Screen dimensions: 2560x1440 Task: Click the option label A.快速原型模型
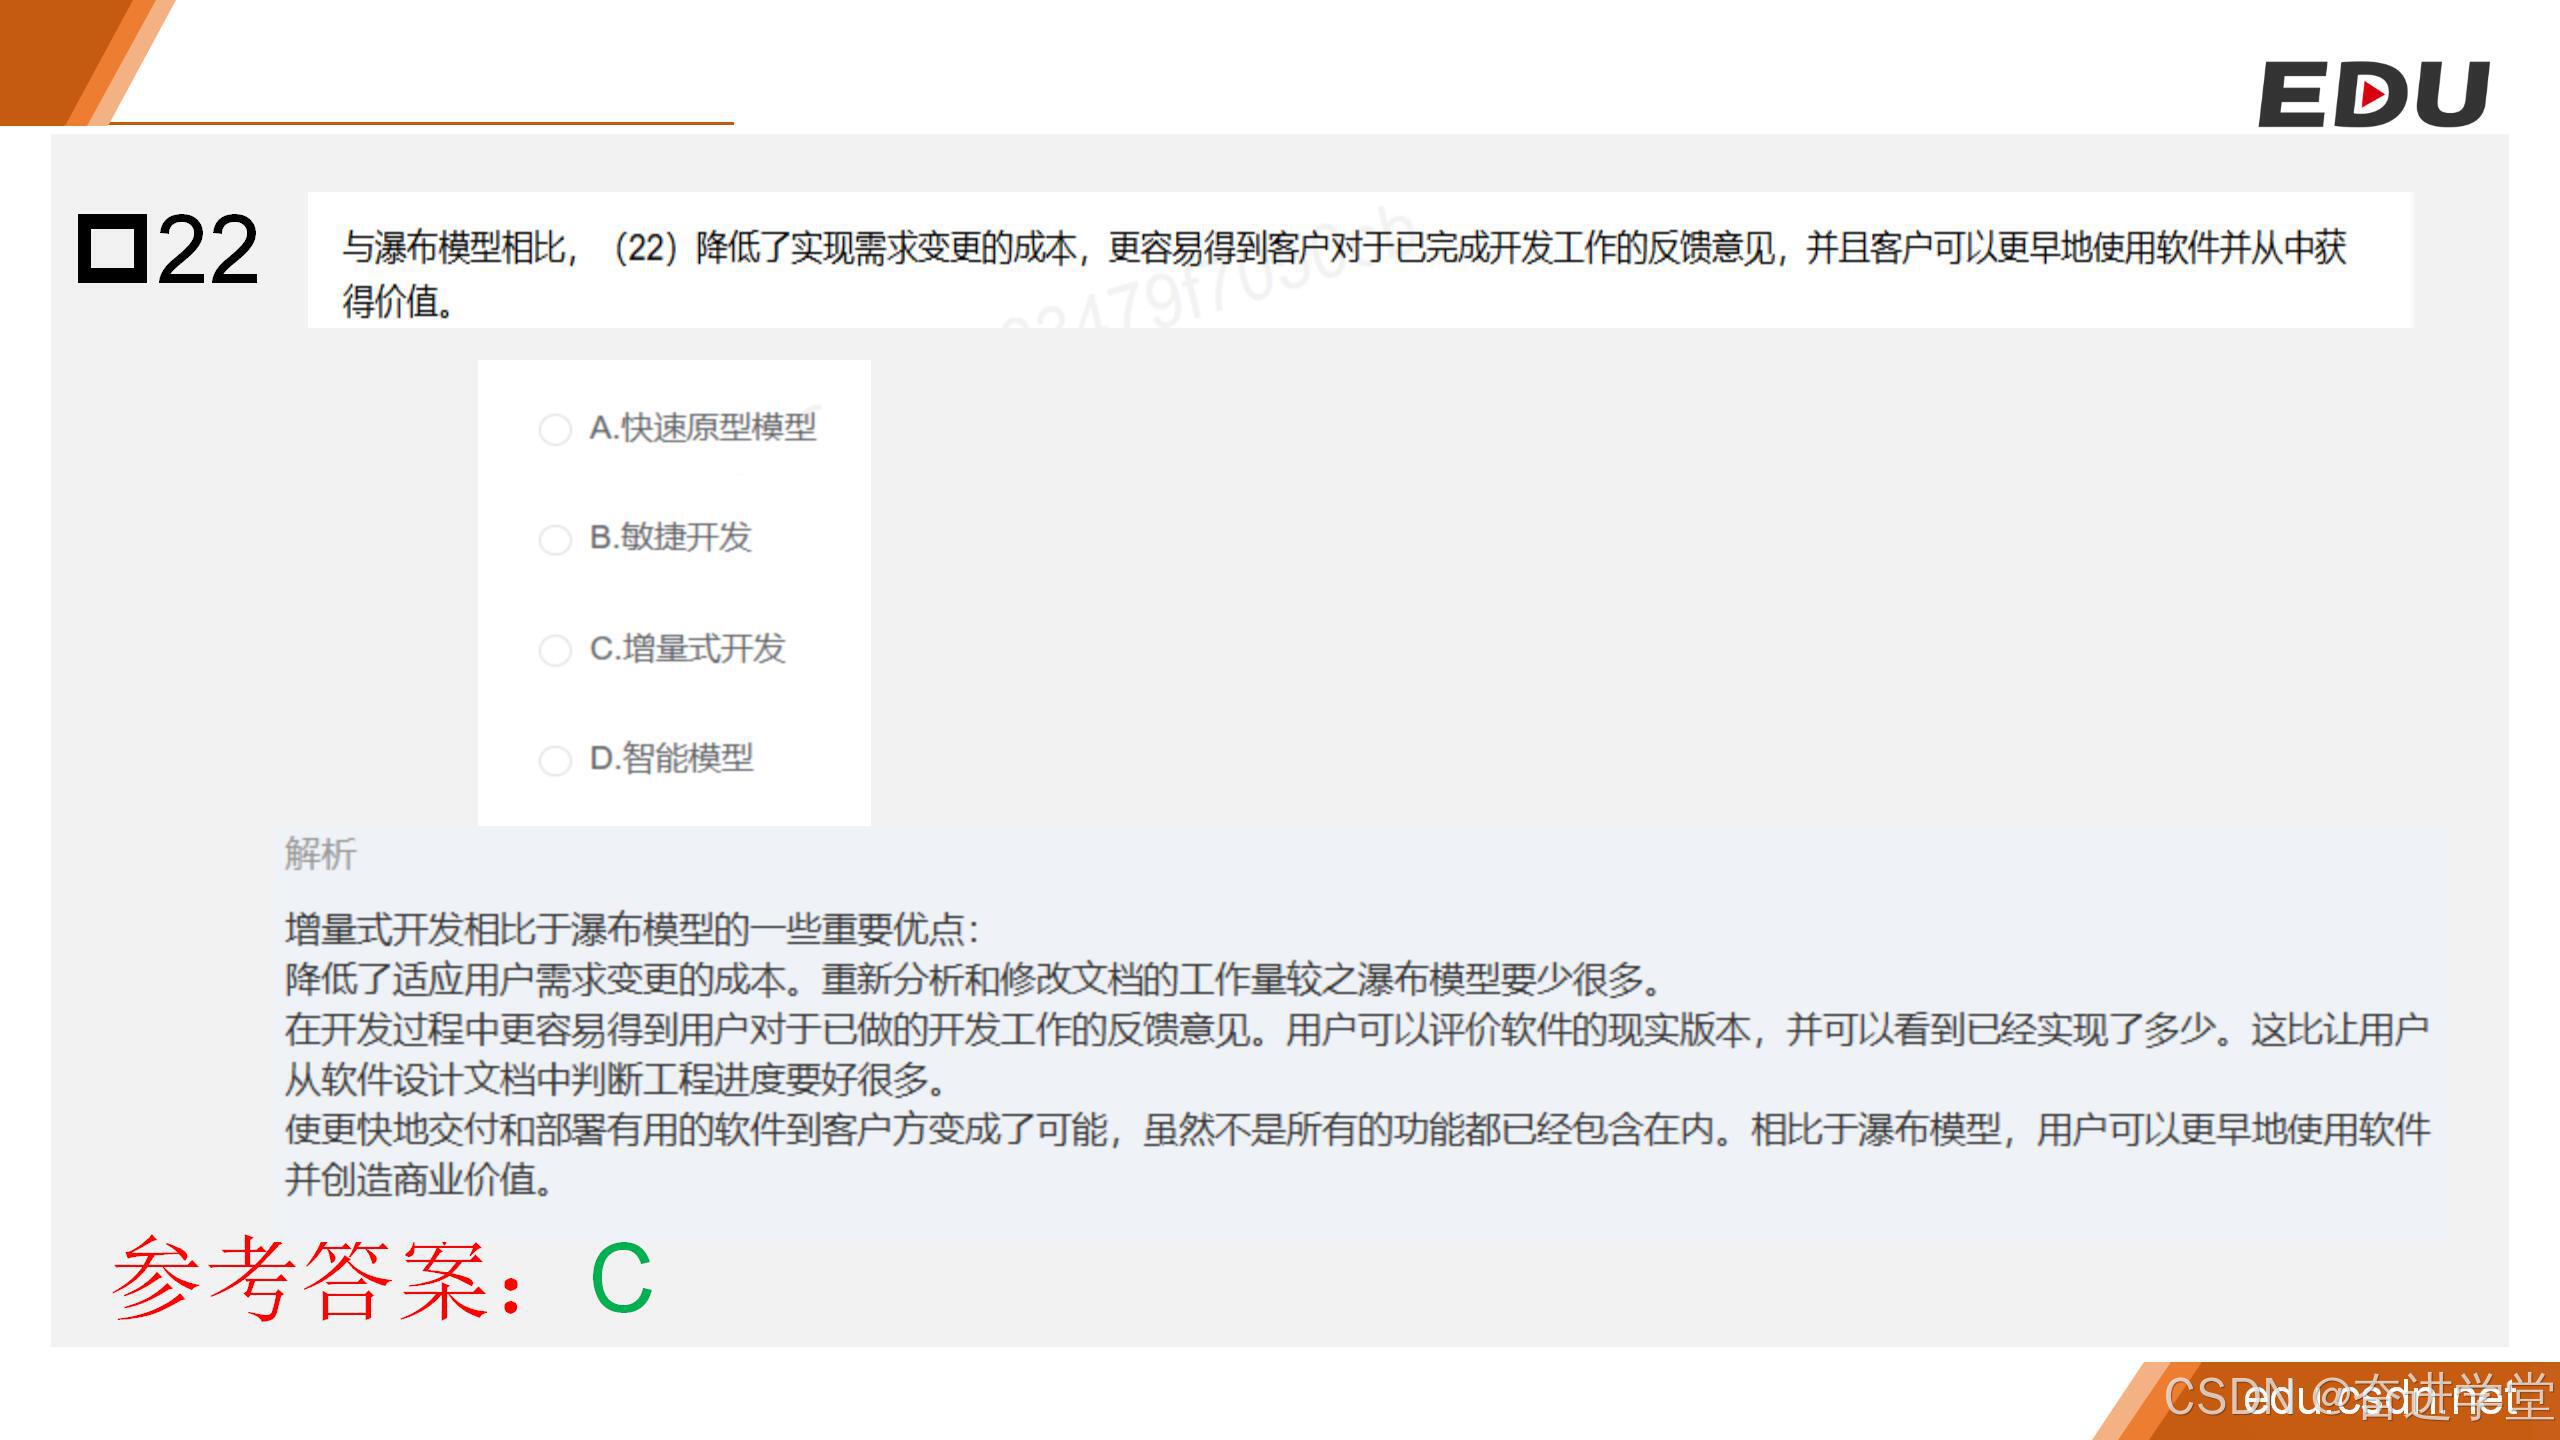[x=702, y=428]
